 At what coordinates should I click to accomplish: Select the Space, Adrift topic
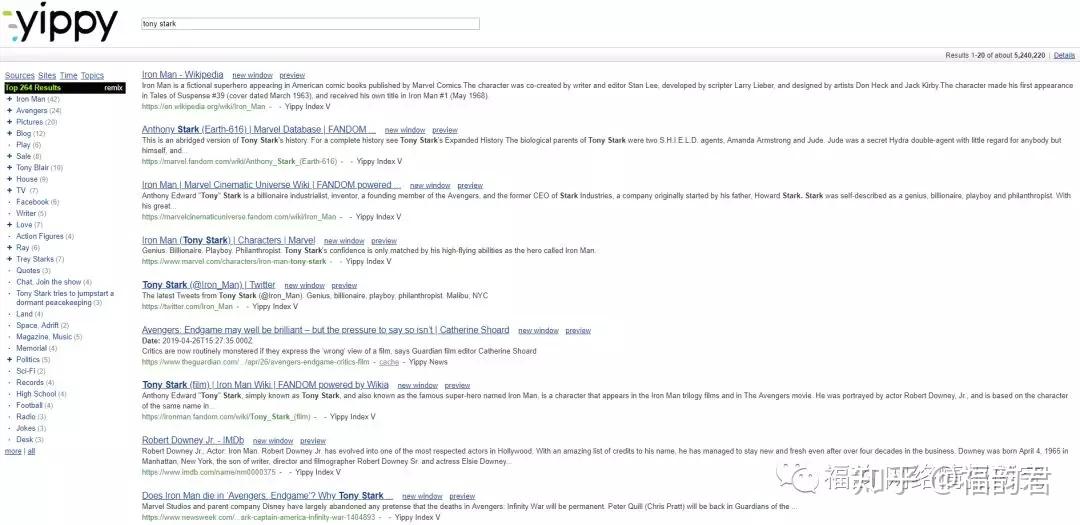(x=43, y=325)
